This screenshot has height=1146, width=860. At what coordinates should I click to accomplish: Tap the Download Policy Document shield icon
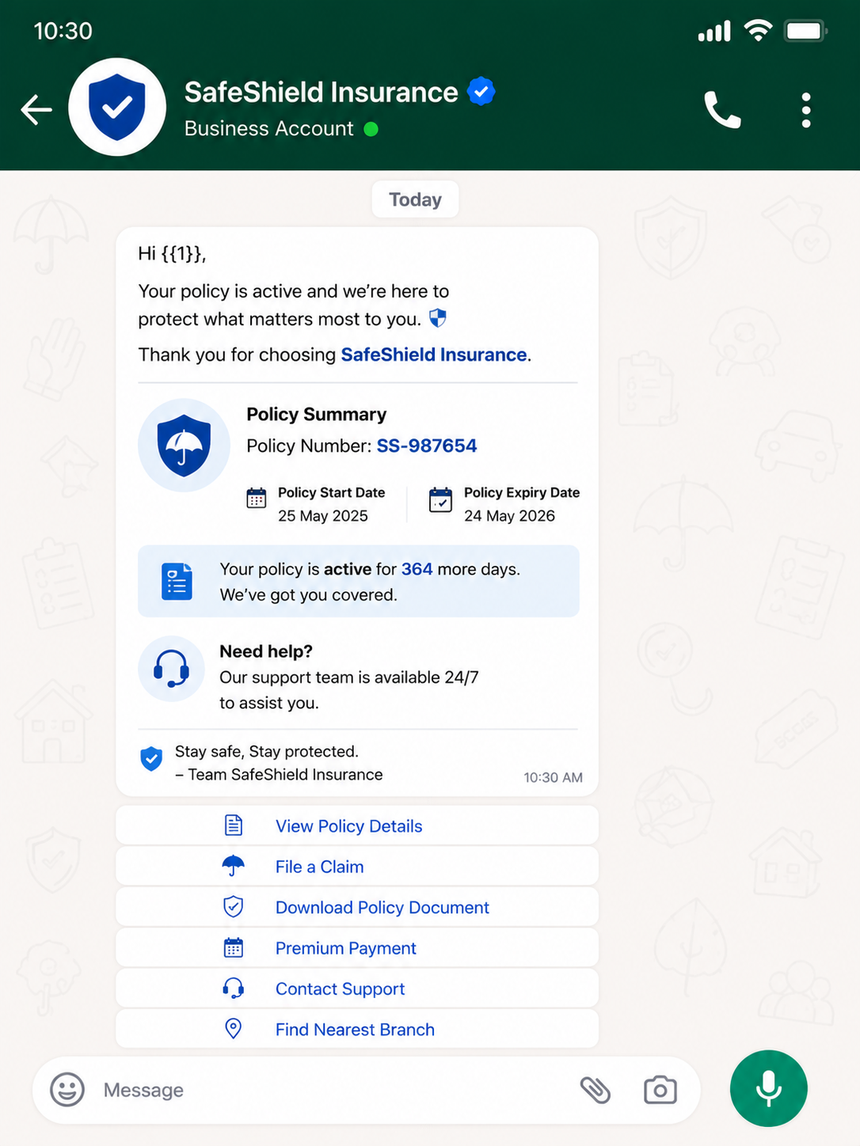point(233,907)
